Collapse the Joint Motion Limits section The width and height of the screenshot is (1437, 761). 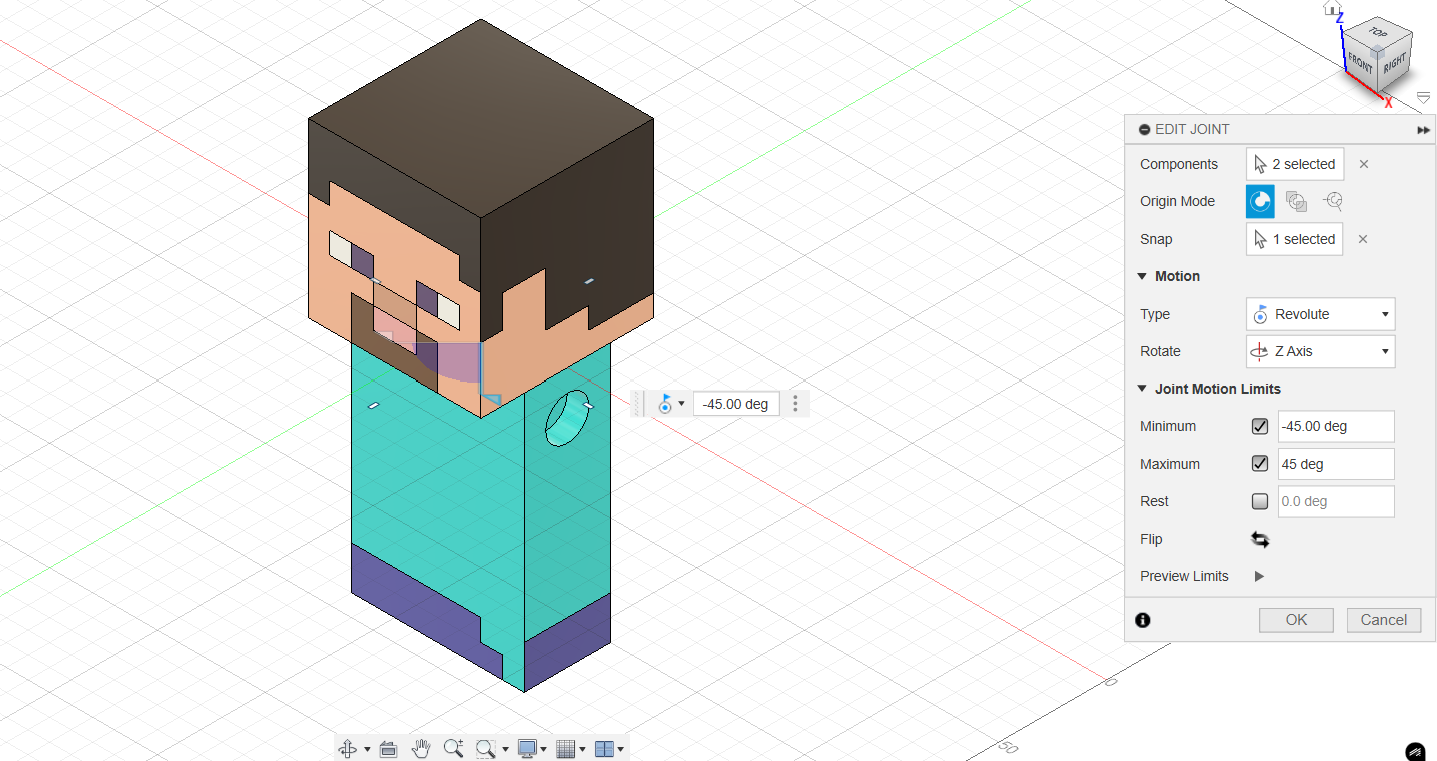1143,389
